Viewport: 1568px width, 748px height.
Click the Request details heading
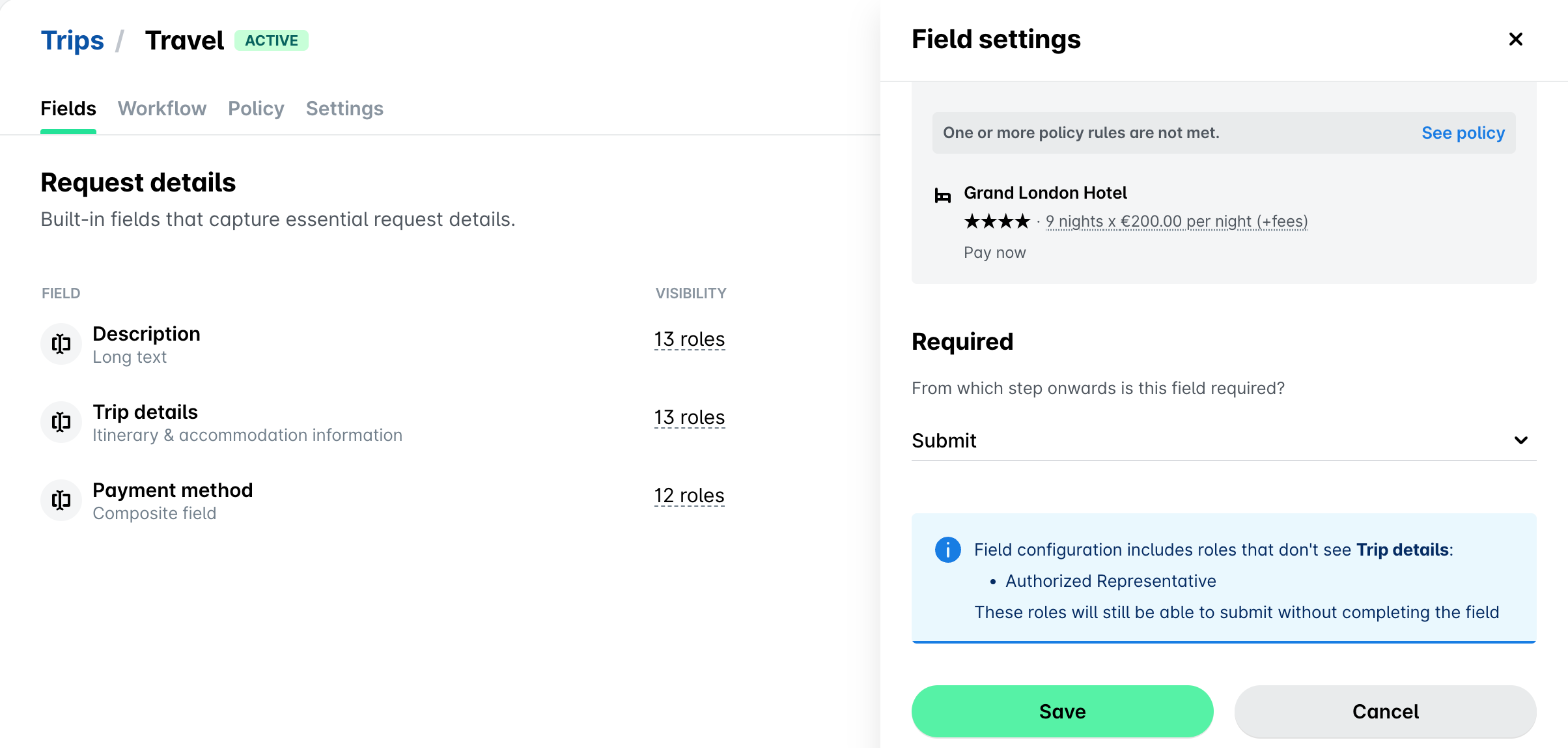click(138, 182)
